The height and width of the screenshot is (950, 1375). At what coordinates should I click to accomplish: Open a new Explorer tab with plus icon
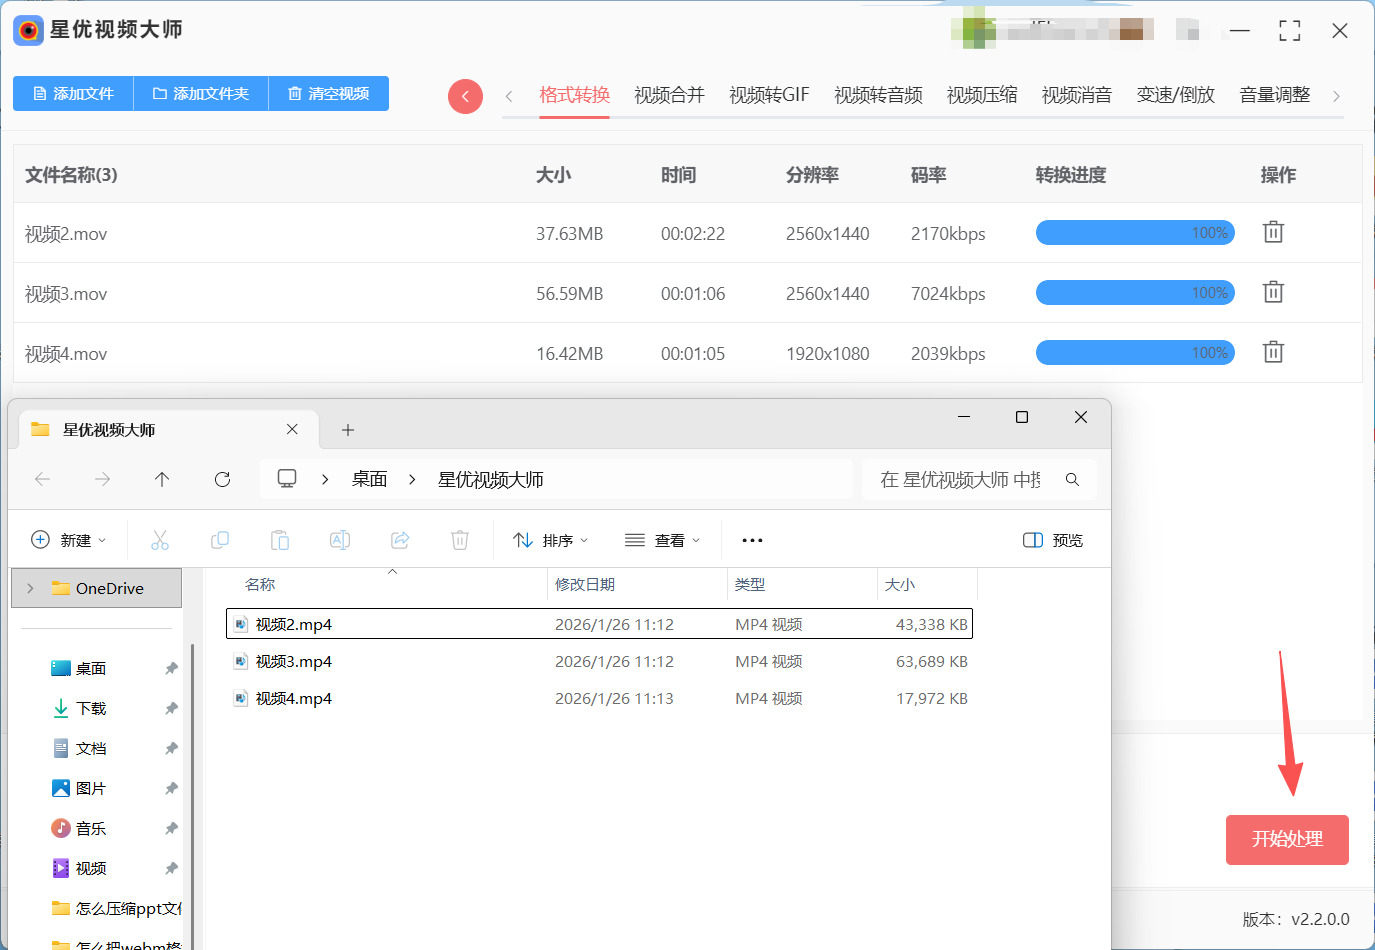[x=348, y=430]
